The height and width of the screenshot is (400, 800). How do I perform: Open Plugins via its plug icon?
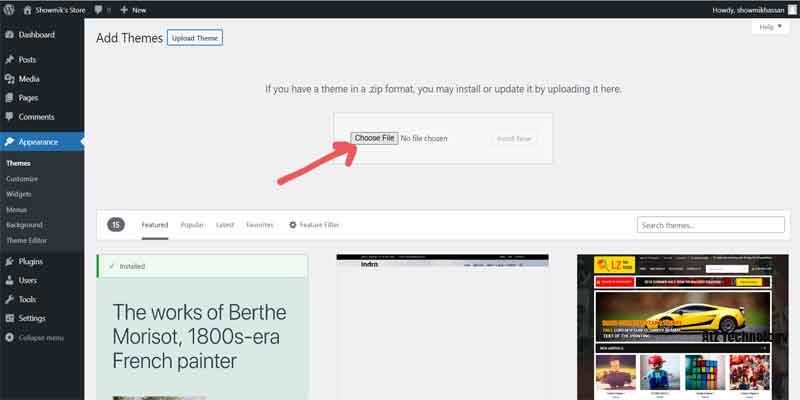tap(9, 261)
